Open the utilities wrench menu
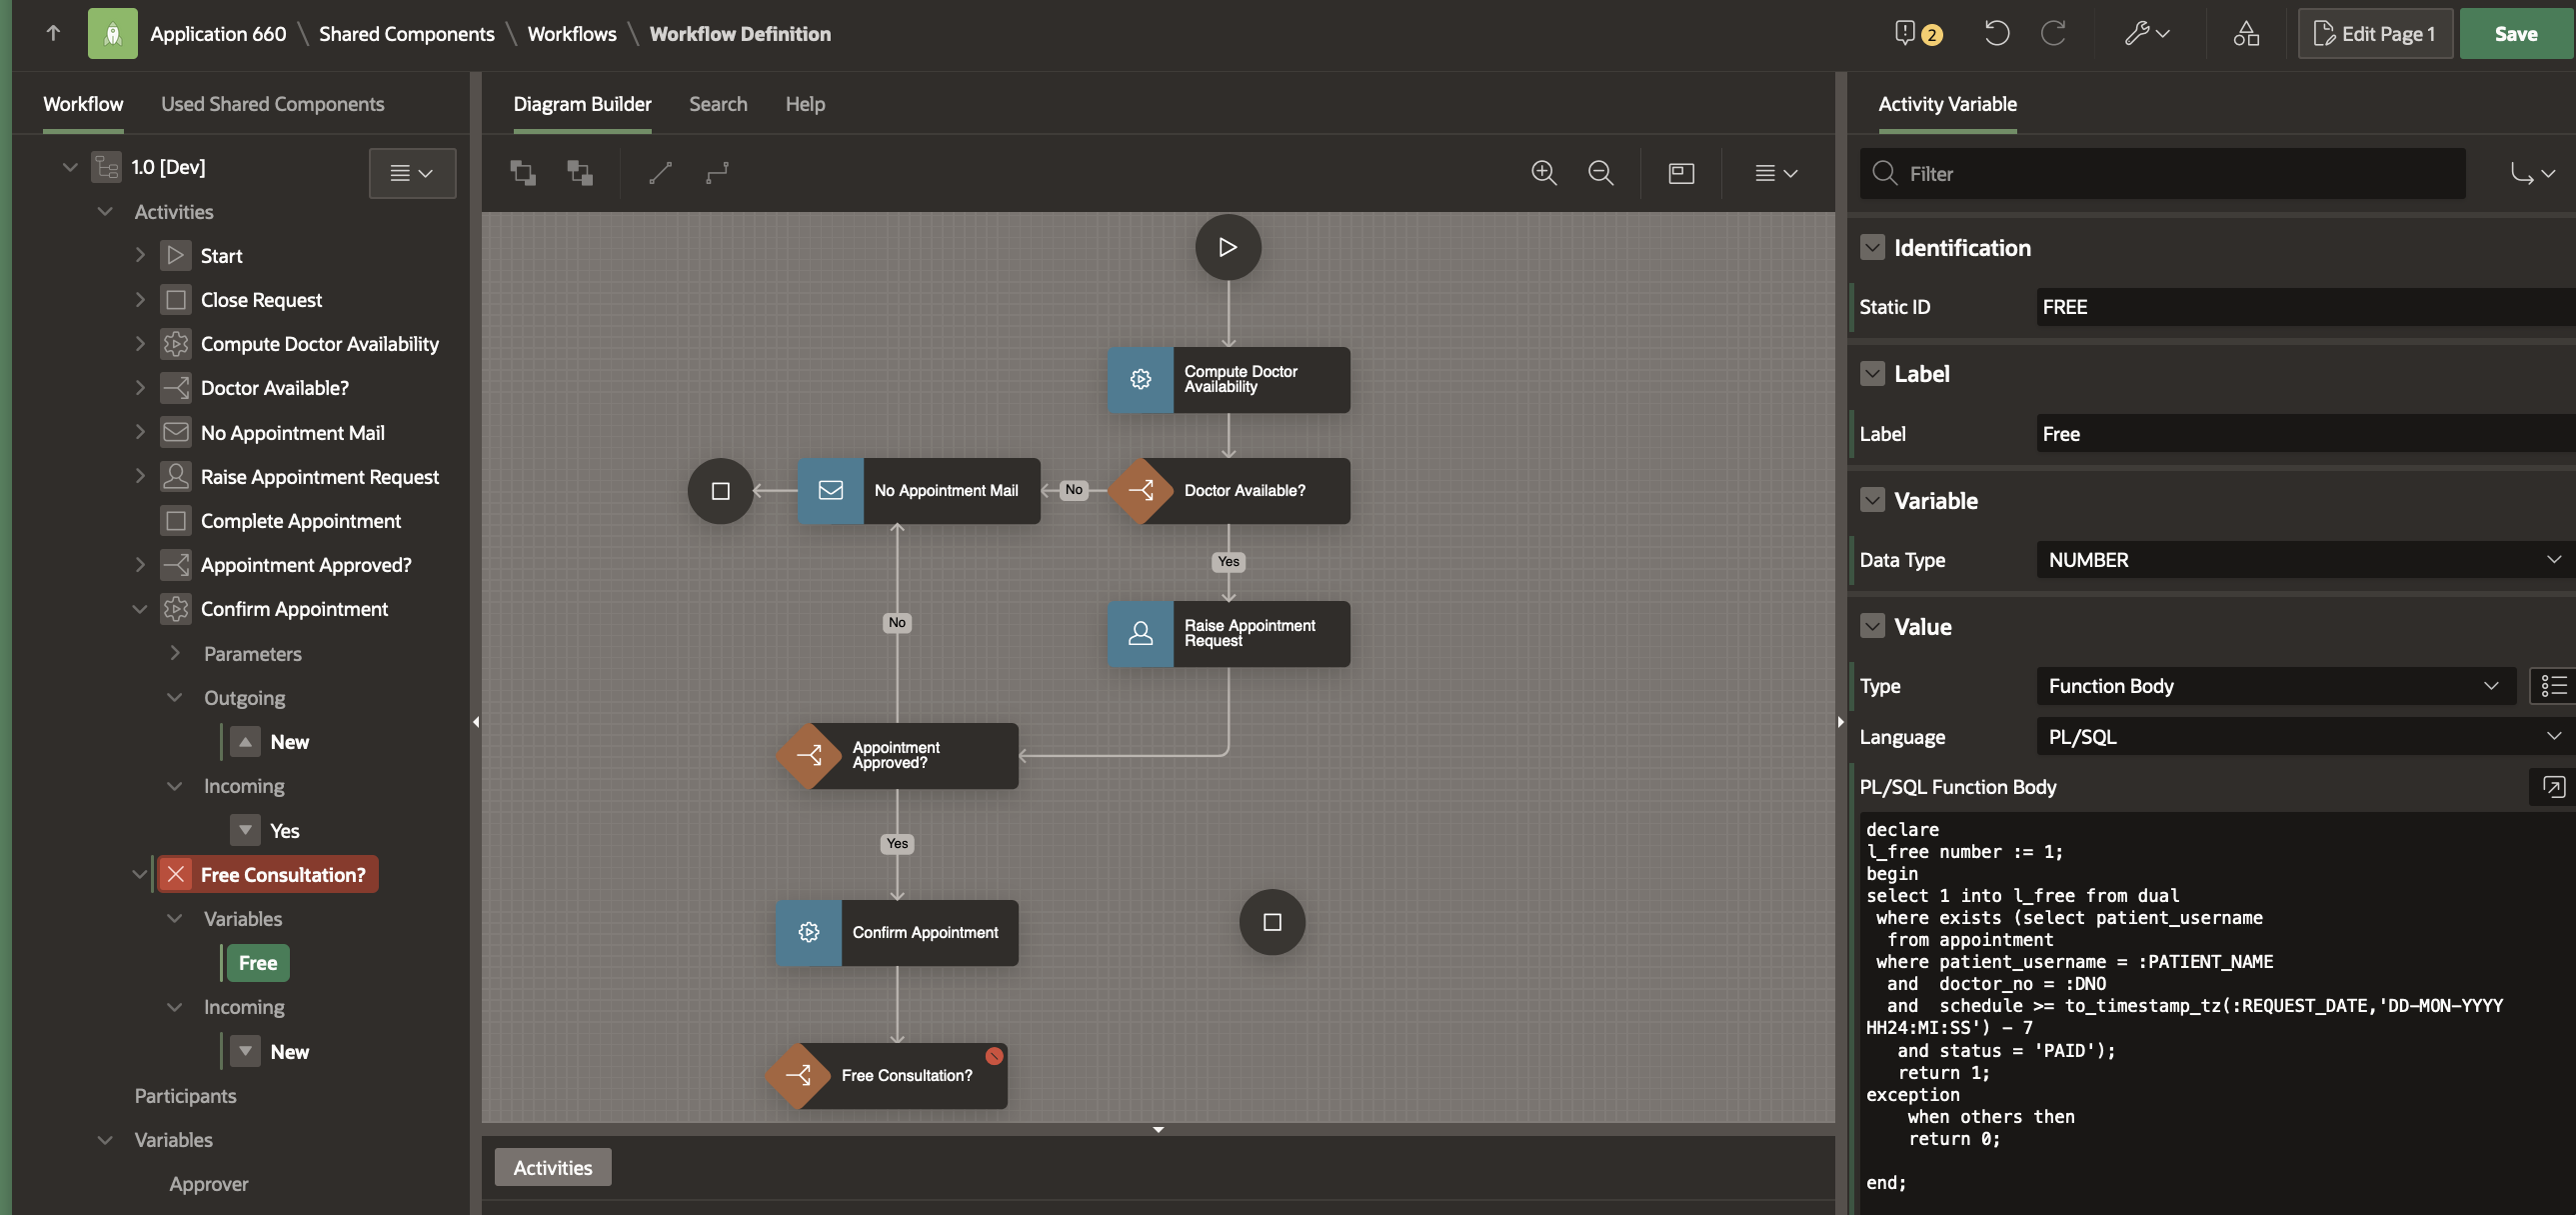 coord(2146,34)
